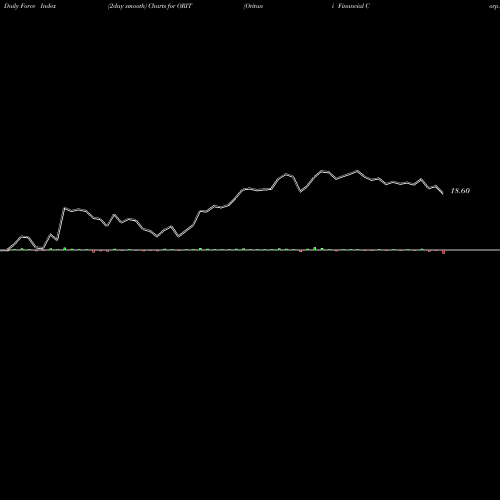500x500 pixels.
Task: Click the '(2day smooth) Charts for ORIT' text
Action: 150,6
